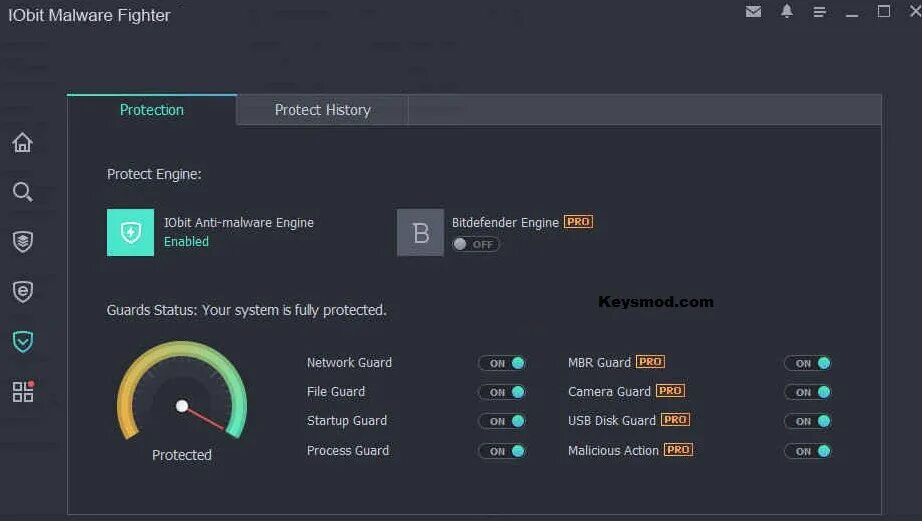Click the Malicious Action label
This screenshot has width=922, height=521.
tap(613, 450)
